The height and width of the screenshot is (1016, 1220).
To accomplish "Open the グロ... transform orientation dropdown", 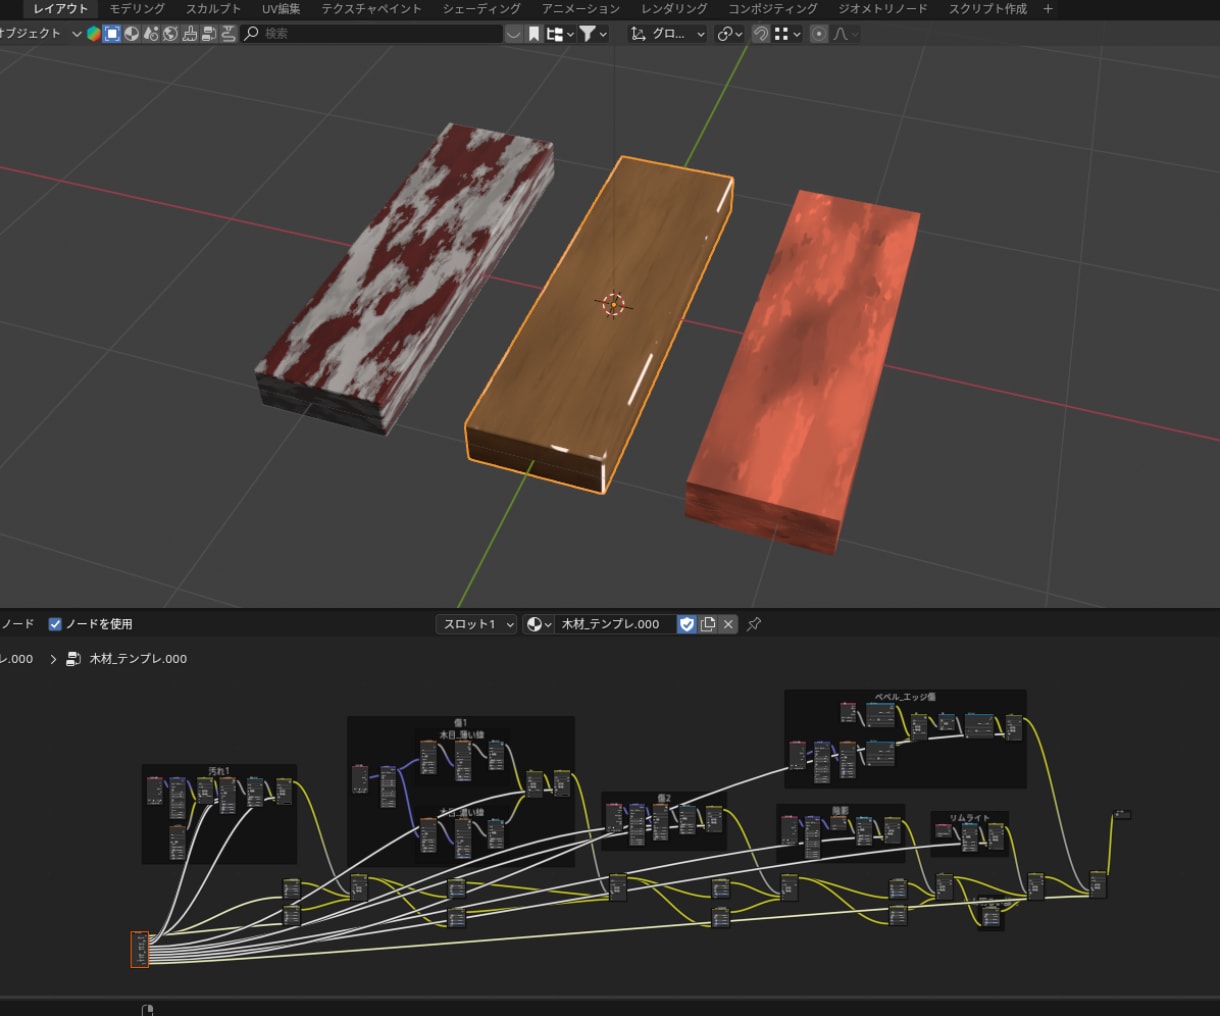I will pyautogui.click(x=667, y=34).
